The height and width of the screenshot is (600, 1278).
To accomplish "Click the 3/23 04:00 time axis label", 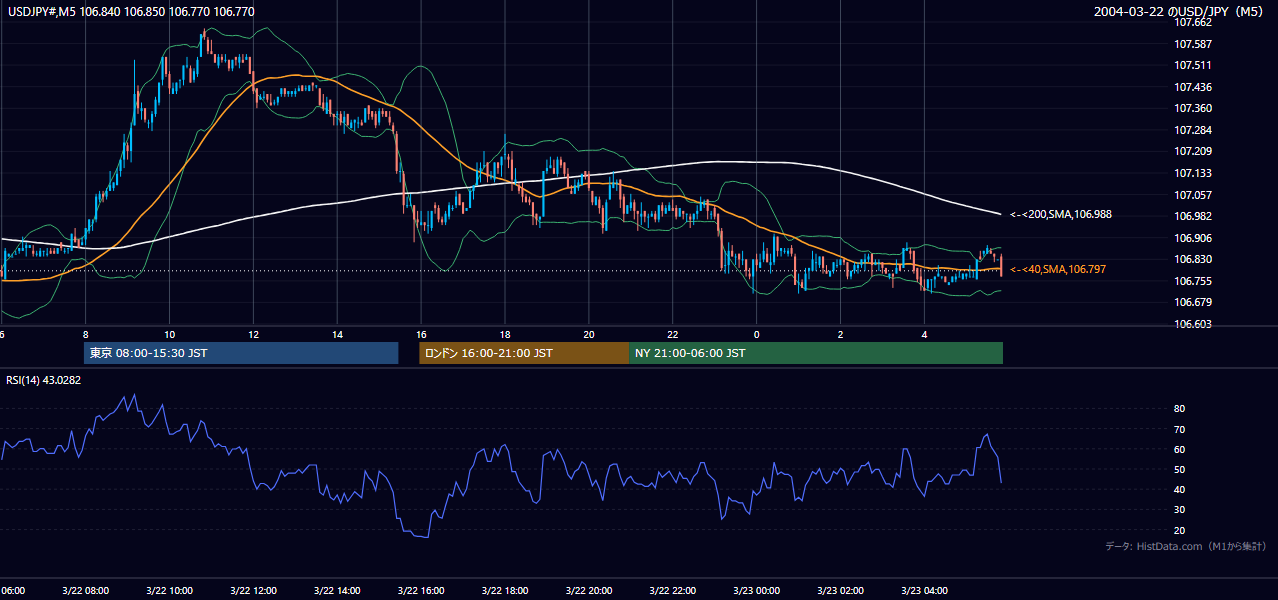I will 925,591.
